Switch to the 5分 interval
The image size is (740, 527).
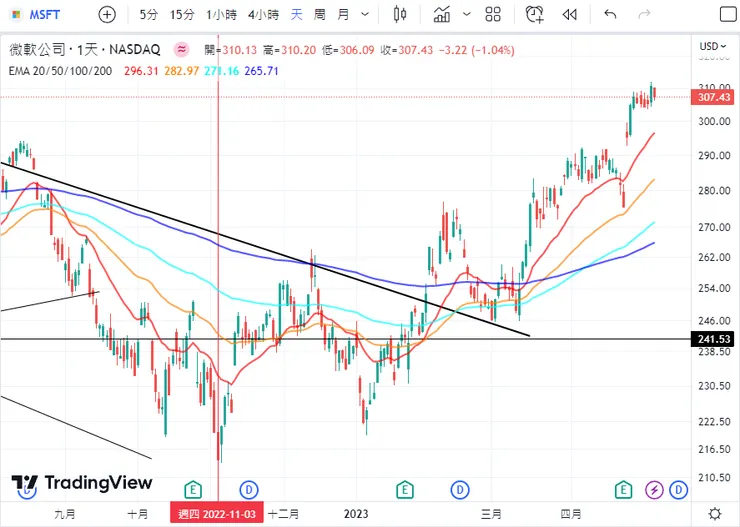pyautogui.click(x=149, y=15)
